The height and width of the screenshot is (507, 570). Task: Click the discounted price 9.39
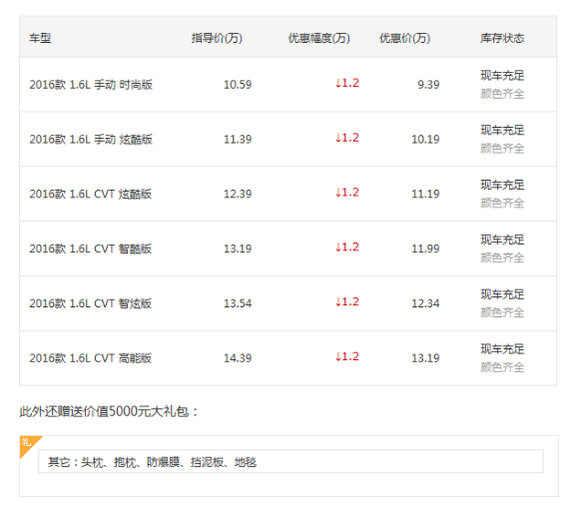[429, 85]
